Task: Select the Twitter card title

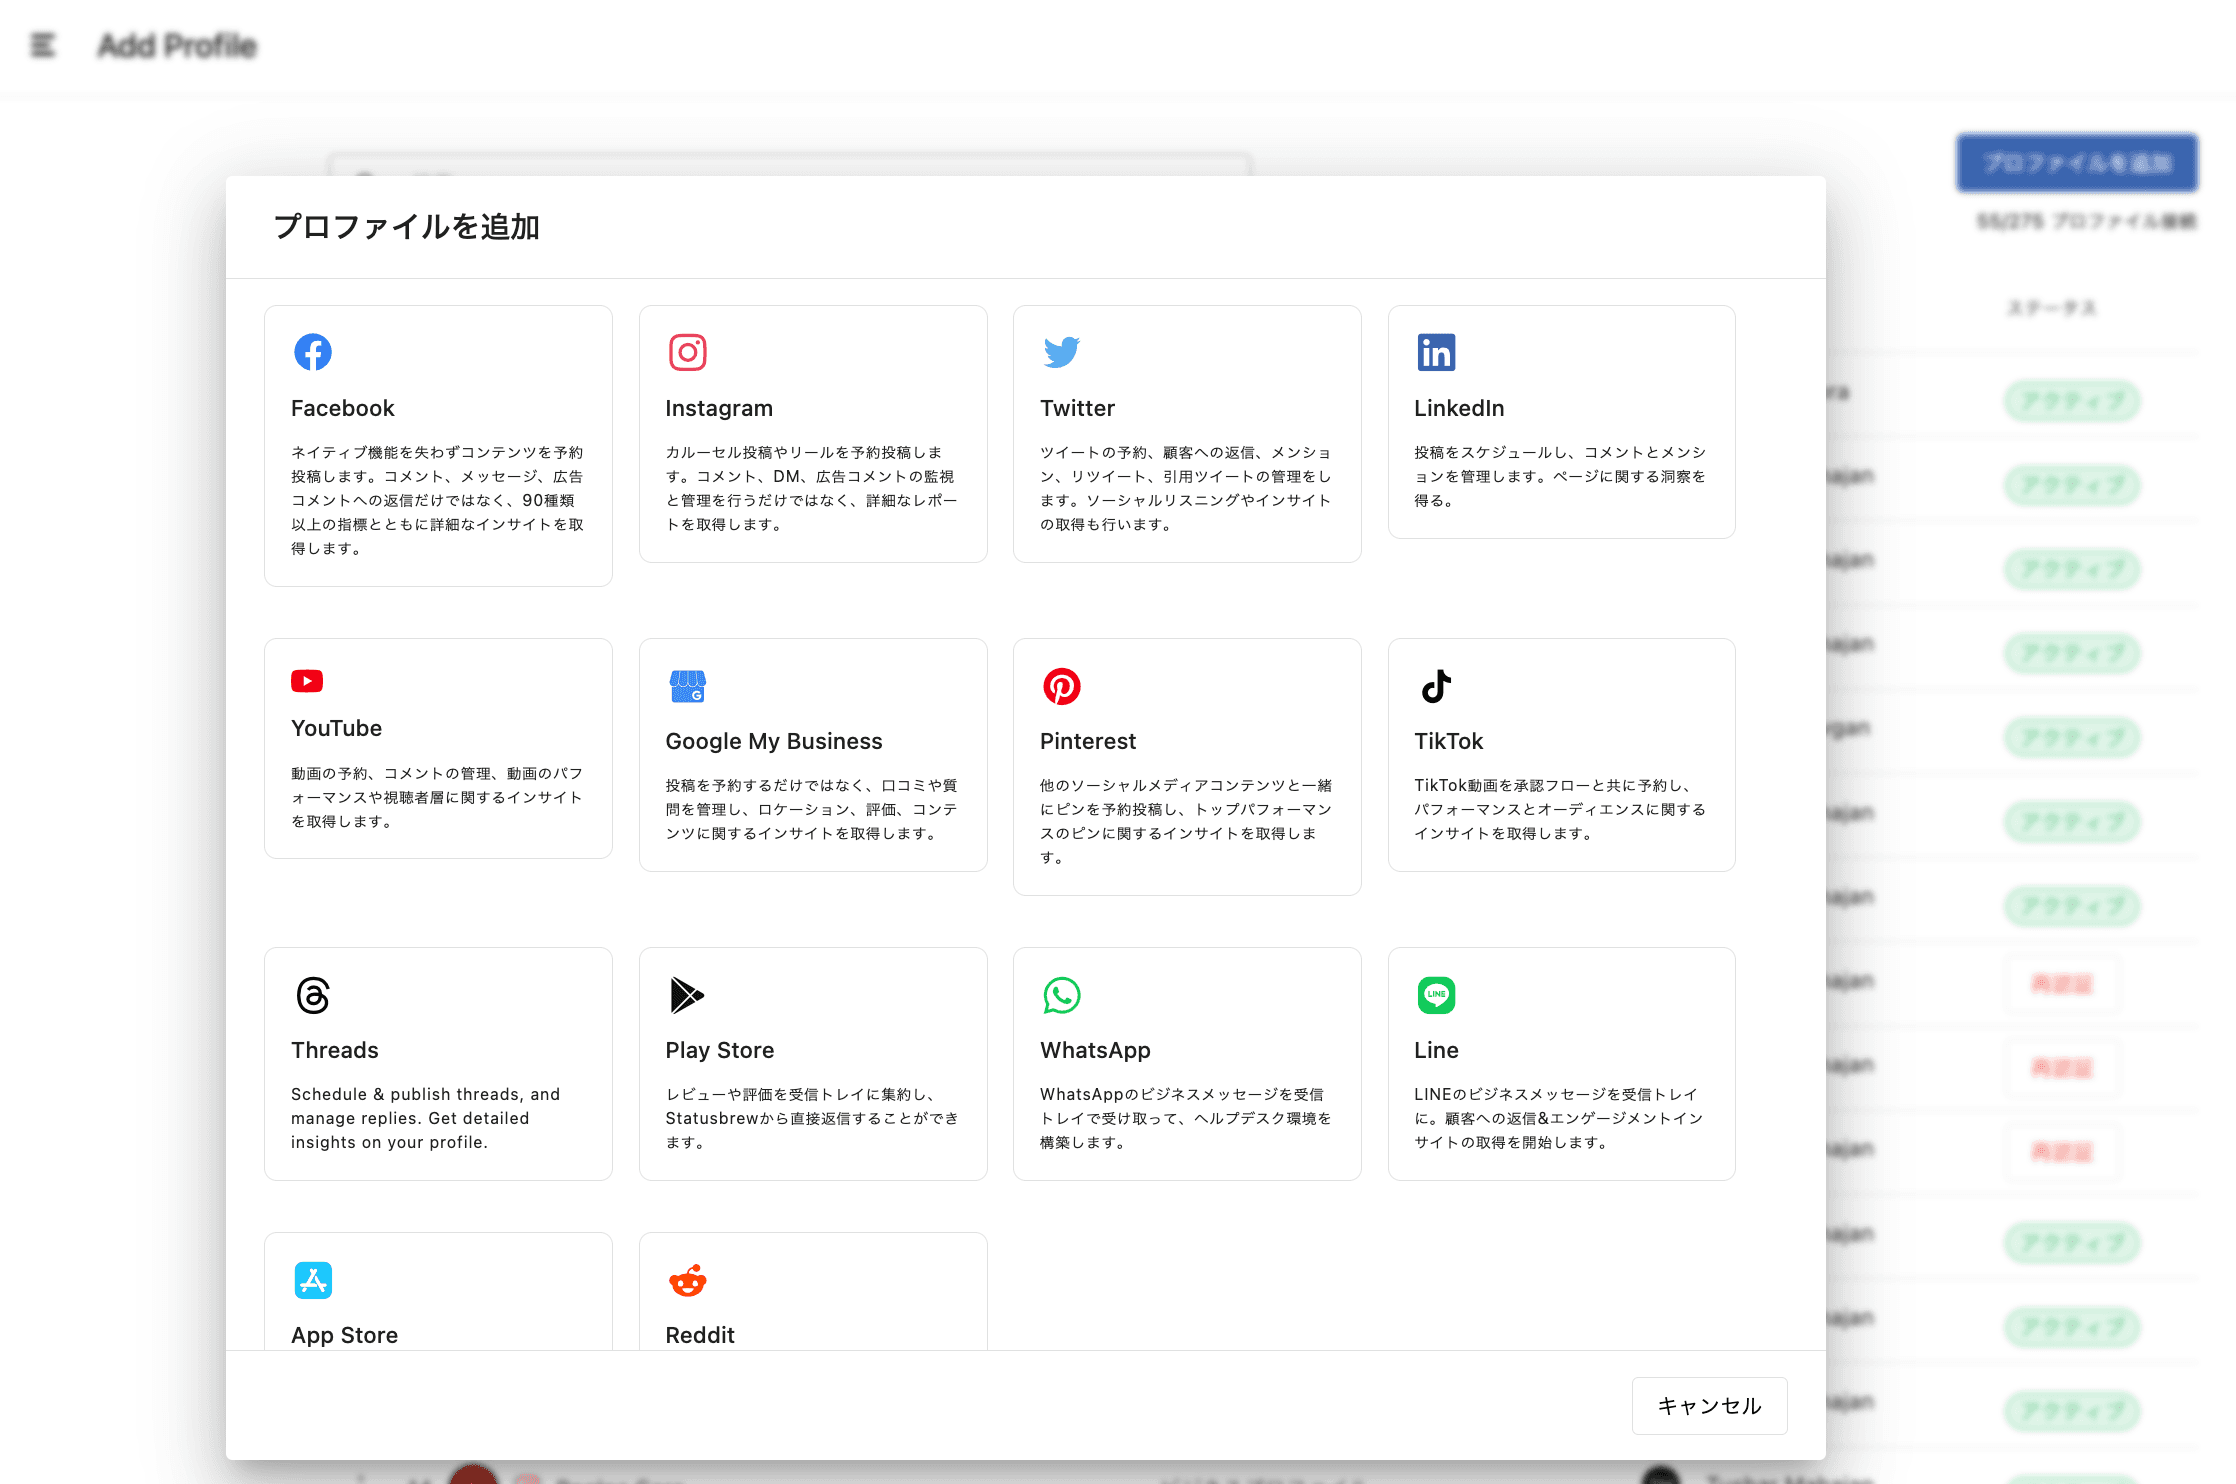Action: [1077, 408]
